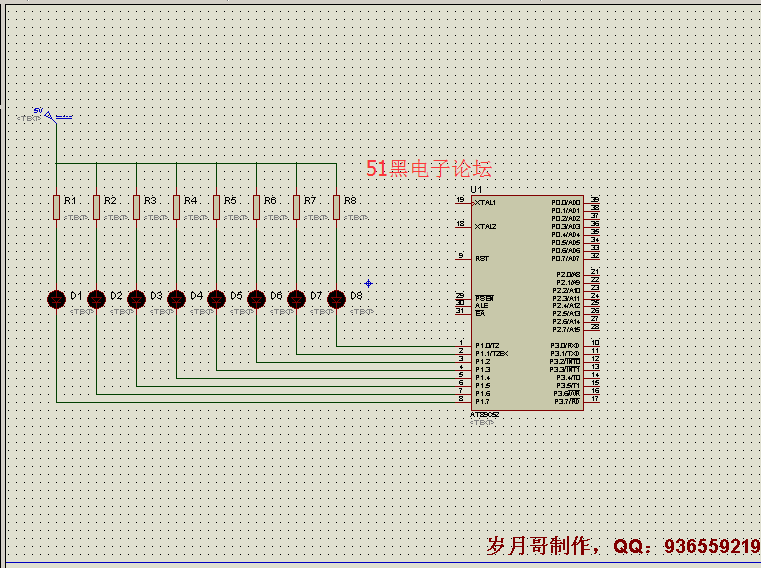Screen dimensions: 761x568
Task: Click the P1.6 pin label
Action: click(x=483, y=394)
